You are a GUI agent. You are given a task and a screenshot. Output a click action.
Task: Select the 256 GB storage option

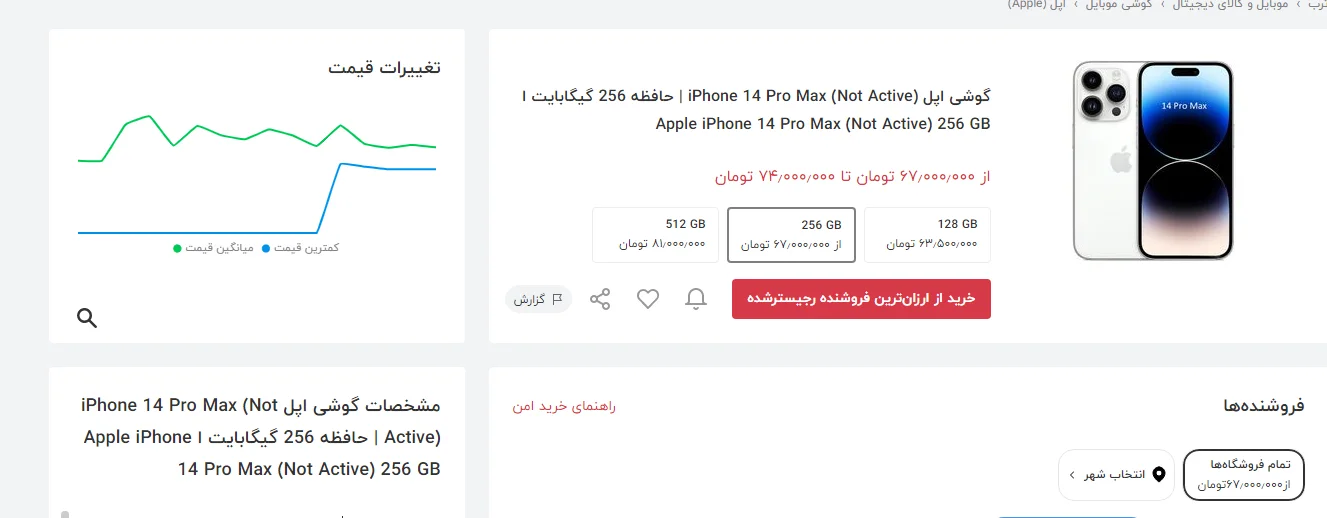[791, 235]
